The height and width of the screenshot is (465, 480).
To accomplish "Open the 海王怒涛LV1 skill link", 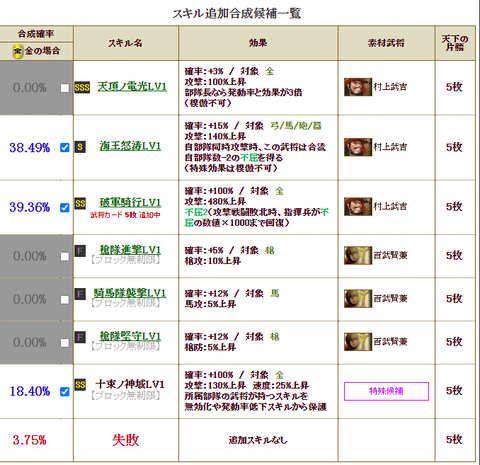I will coord(130,146).
